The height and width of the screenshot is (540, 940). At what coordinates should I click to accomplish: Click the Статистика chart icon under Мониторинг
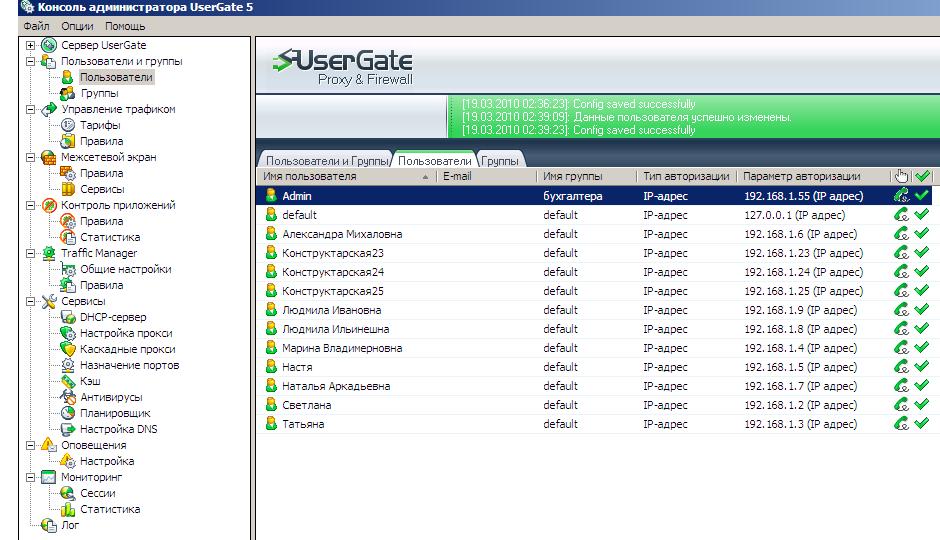coord(68,509)
